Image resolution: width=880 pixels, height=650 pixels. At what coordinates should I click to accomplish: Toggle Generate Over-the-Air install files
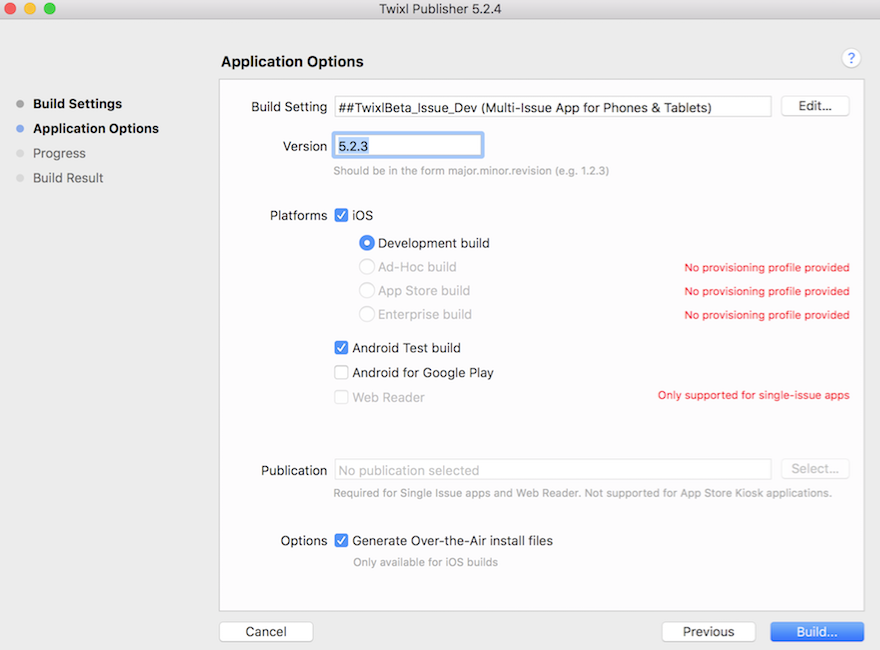tap(341, 540)
